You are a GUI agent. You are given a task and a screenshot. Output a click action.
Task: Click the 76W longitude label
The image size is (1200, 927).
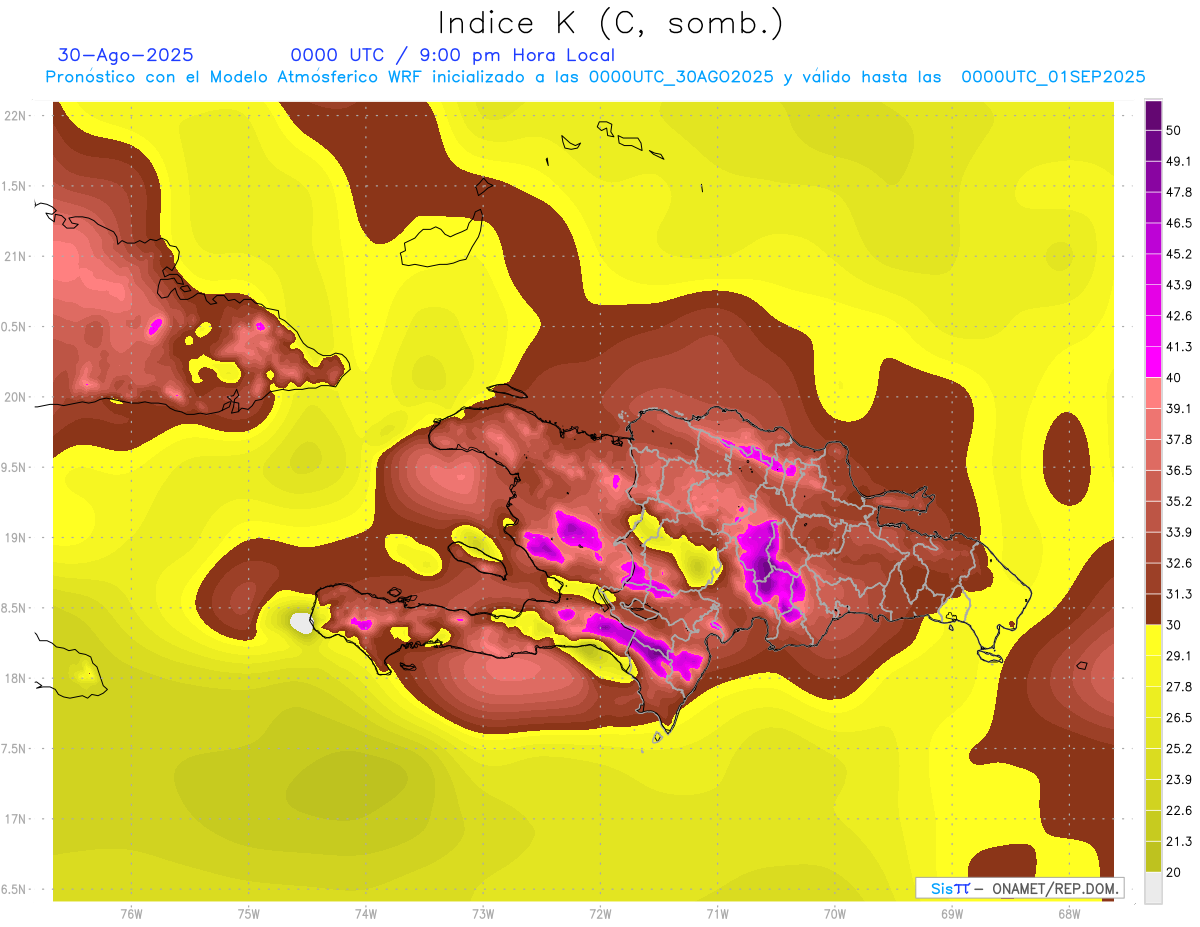[x=131, y=914]
